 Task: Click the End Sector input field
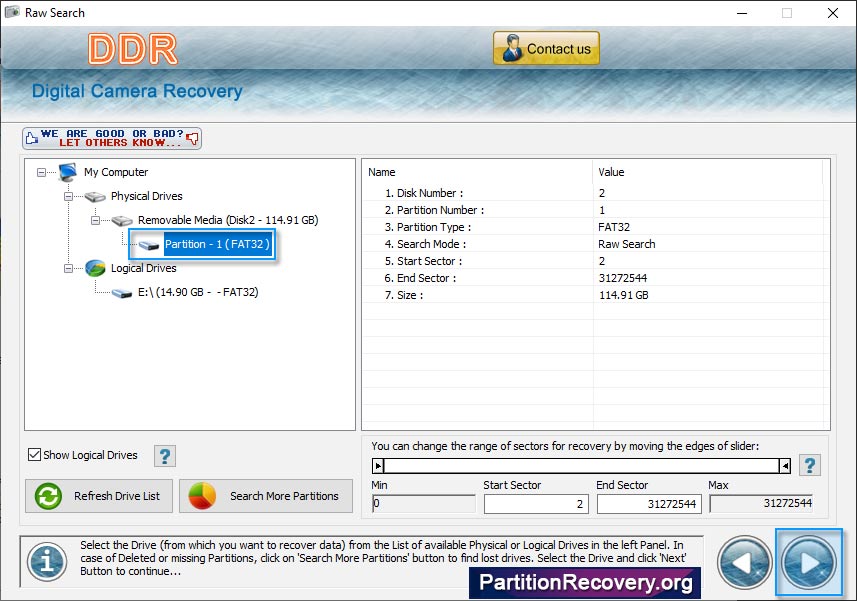point(650,504)
